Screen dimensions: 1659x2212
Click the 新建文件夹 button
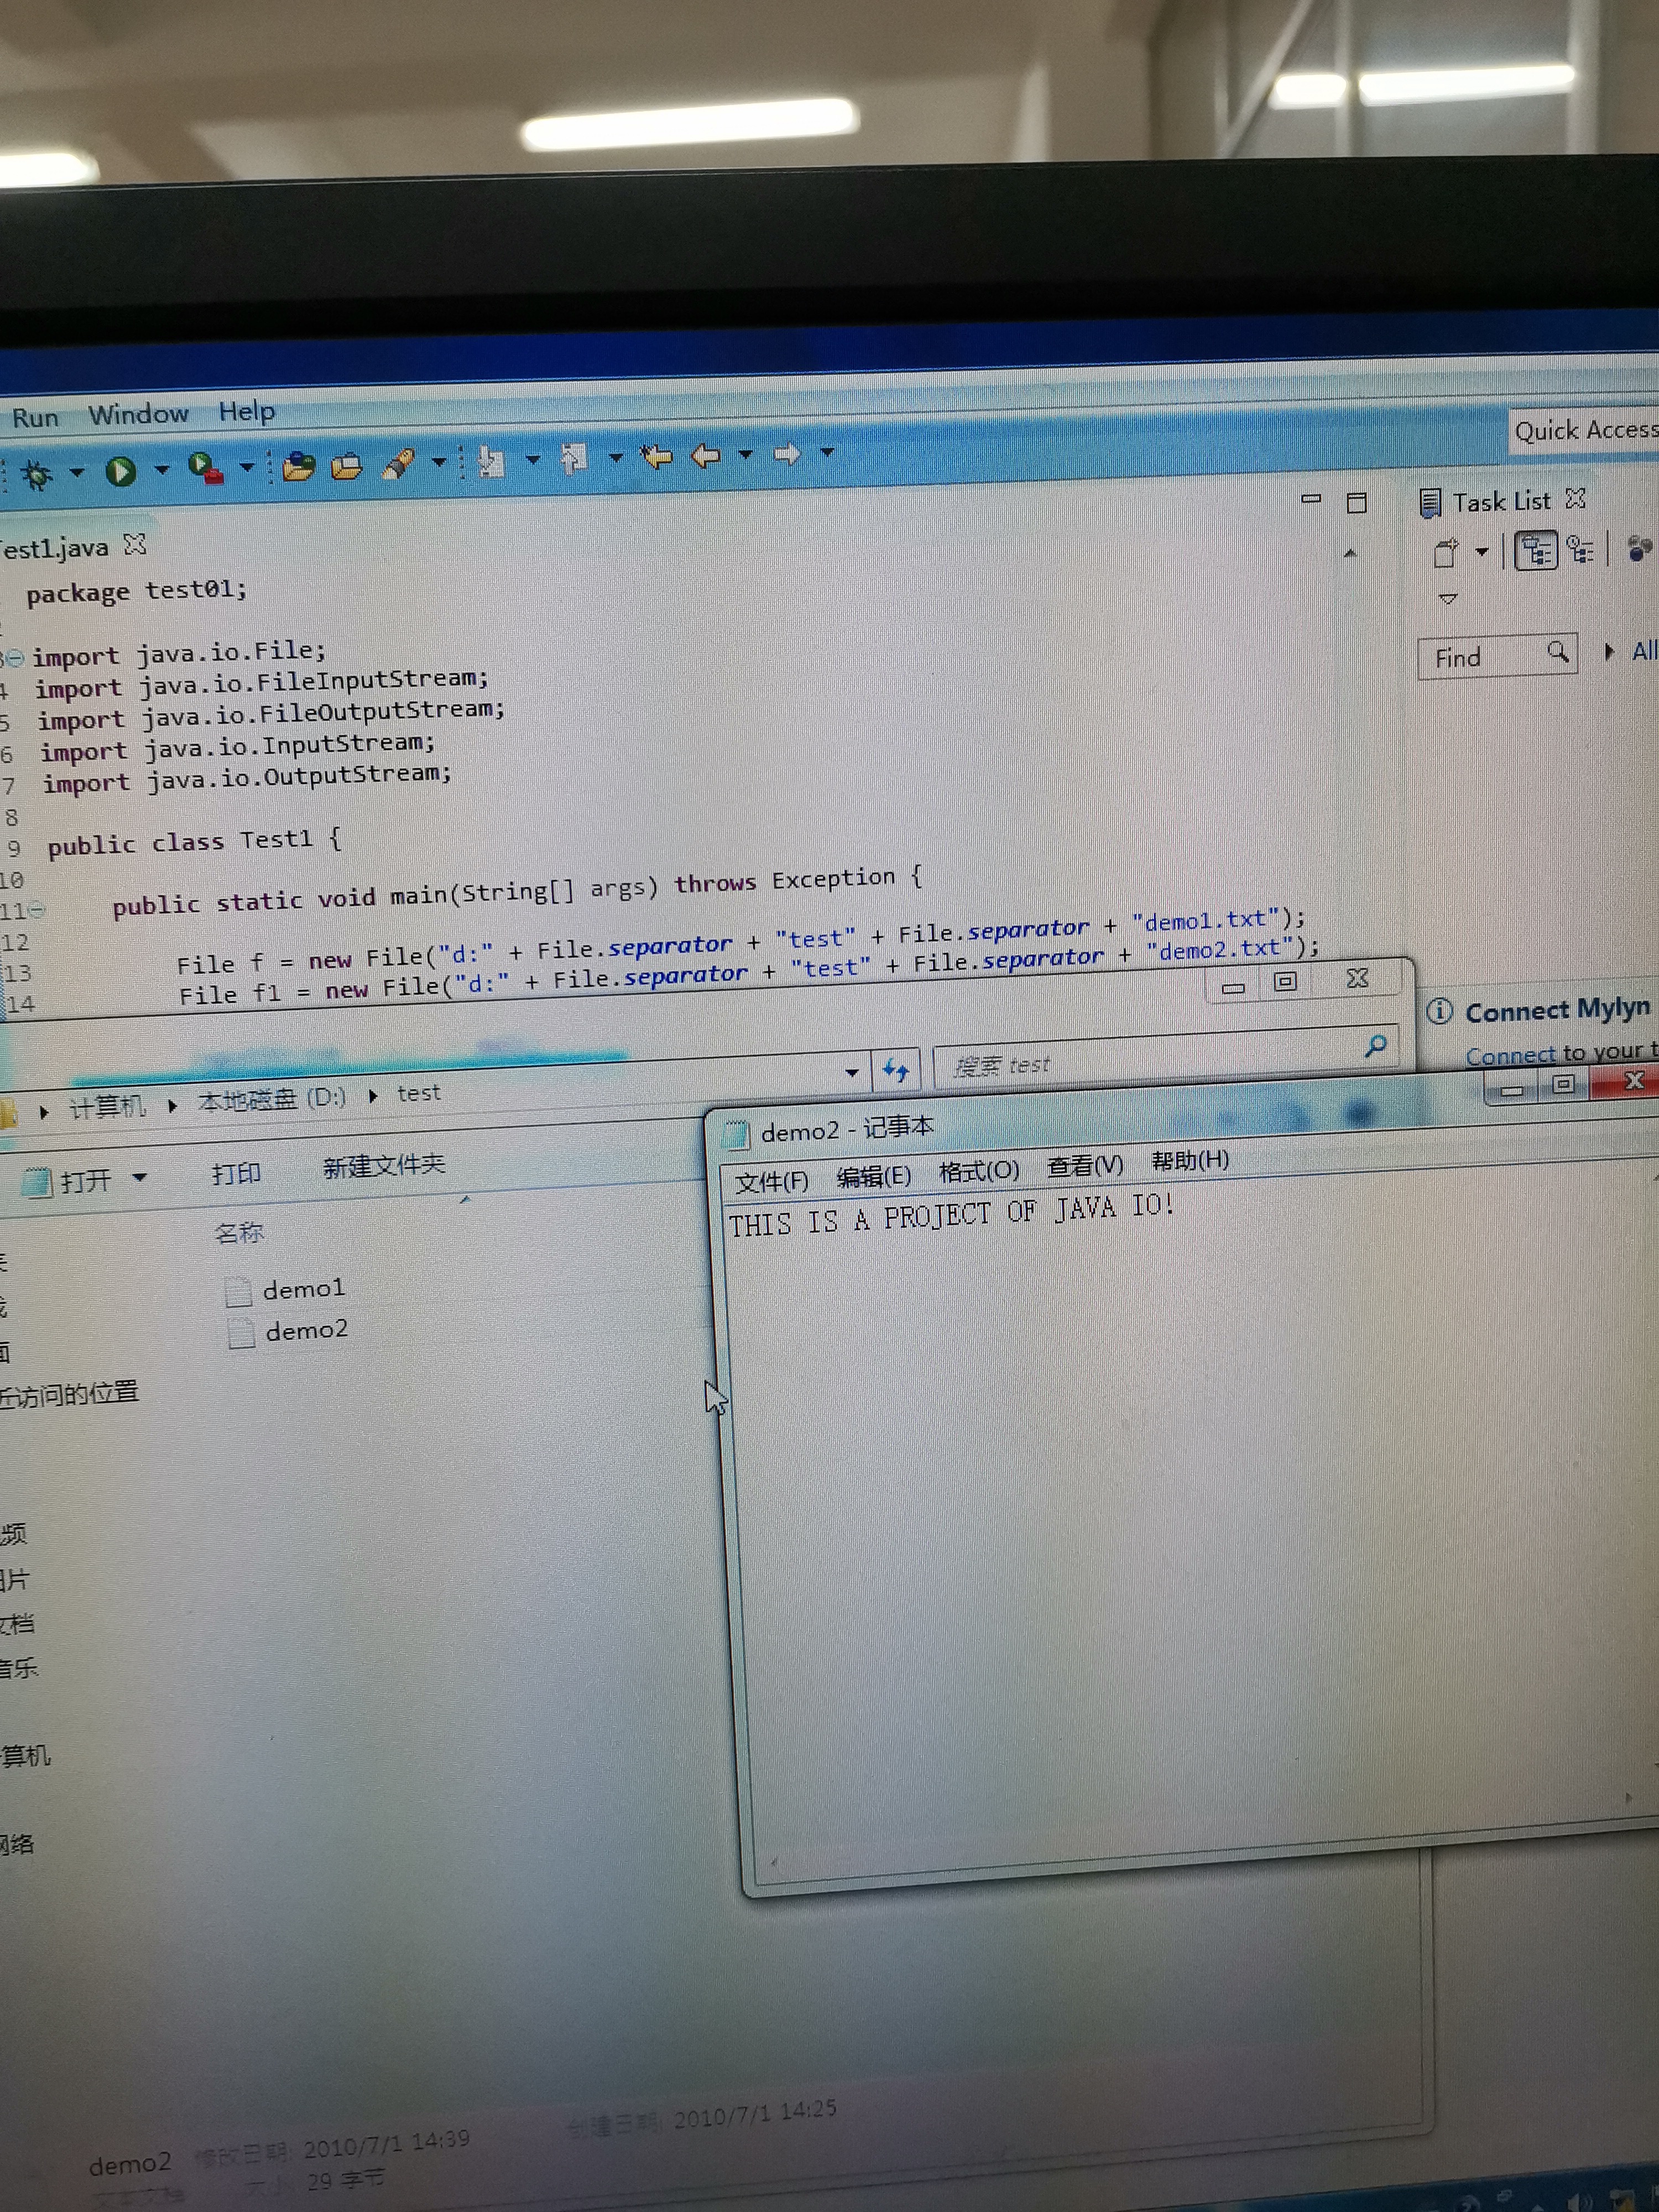coord(383,1166)
